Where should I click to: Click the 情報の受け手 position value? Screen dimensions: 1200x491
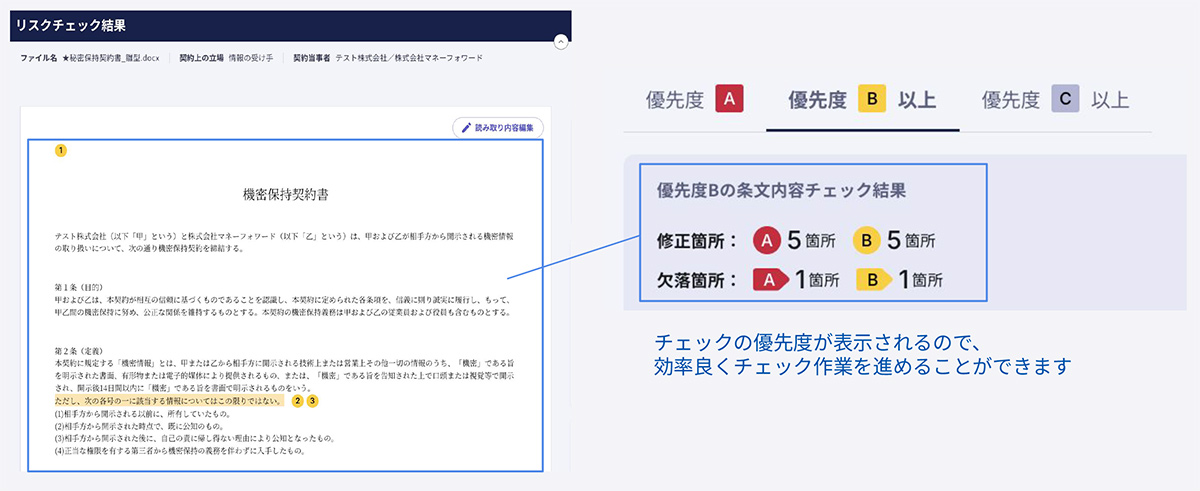(x=250, y=58)
